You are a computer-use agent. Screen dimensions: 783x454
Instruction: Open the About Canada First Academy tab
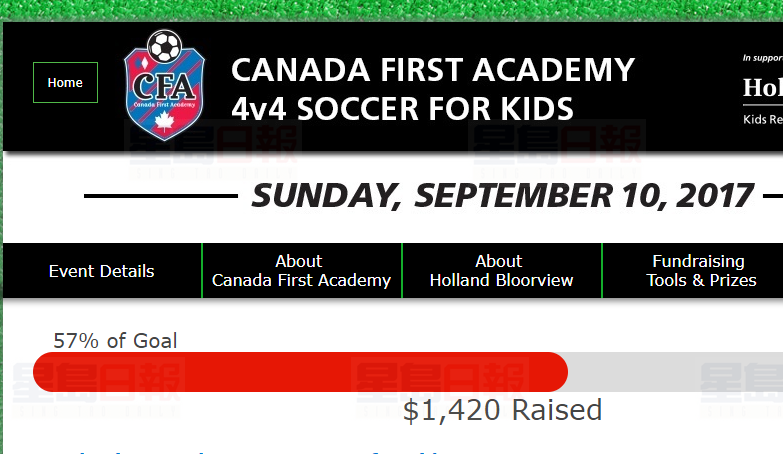(x=301, y=271)
